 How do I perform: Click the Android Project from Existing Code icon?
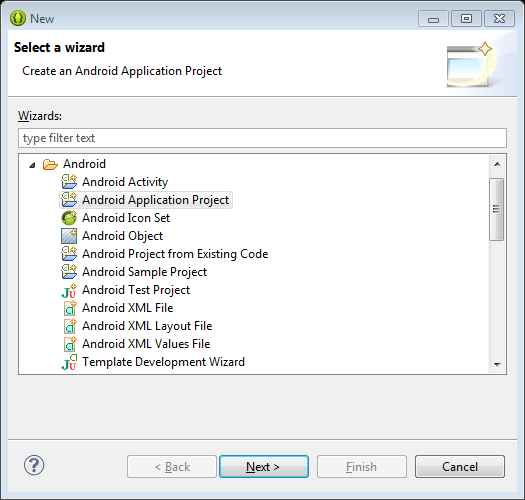(x=69, y=254)
